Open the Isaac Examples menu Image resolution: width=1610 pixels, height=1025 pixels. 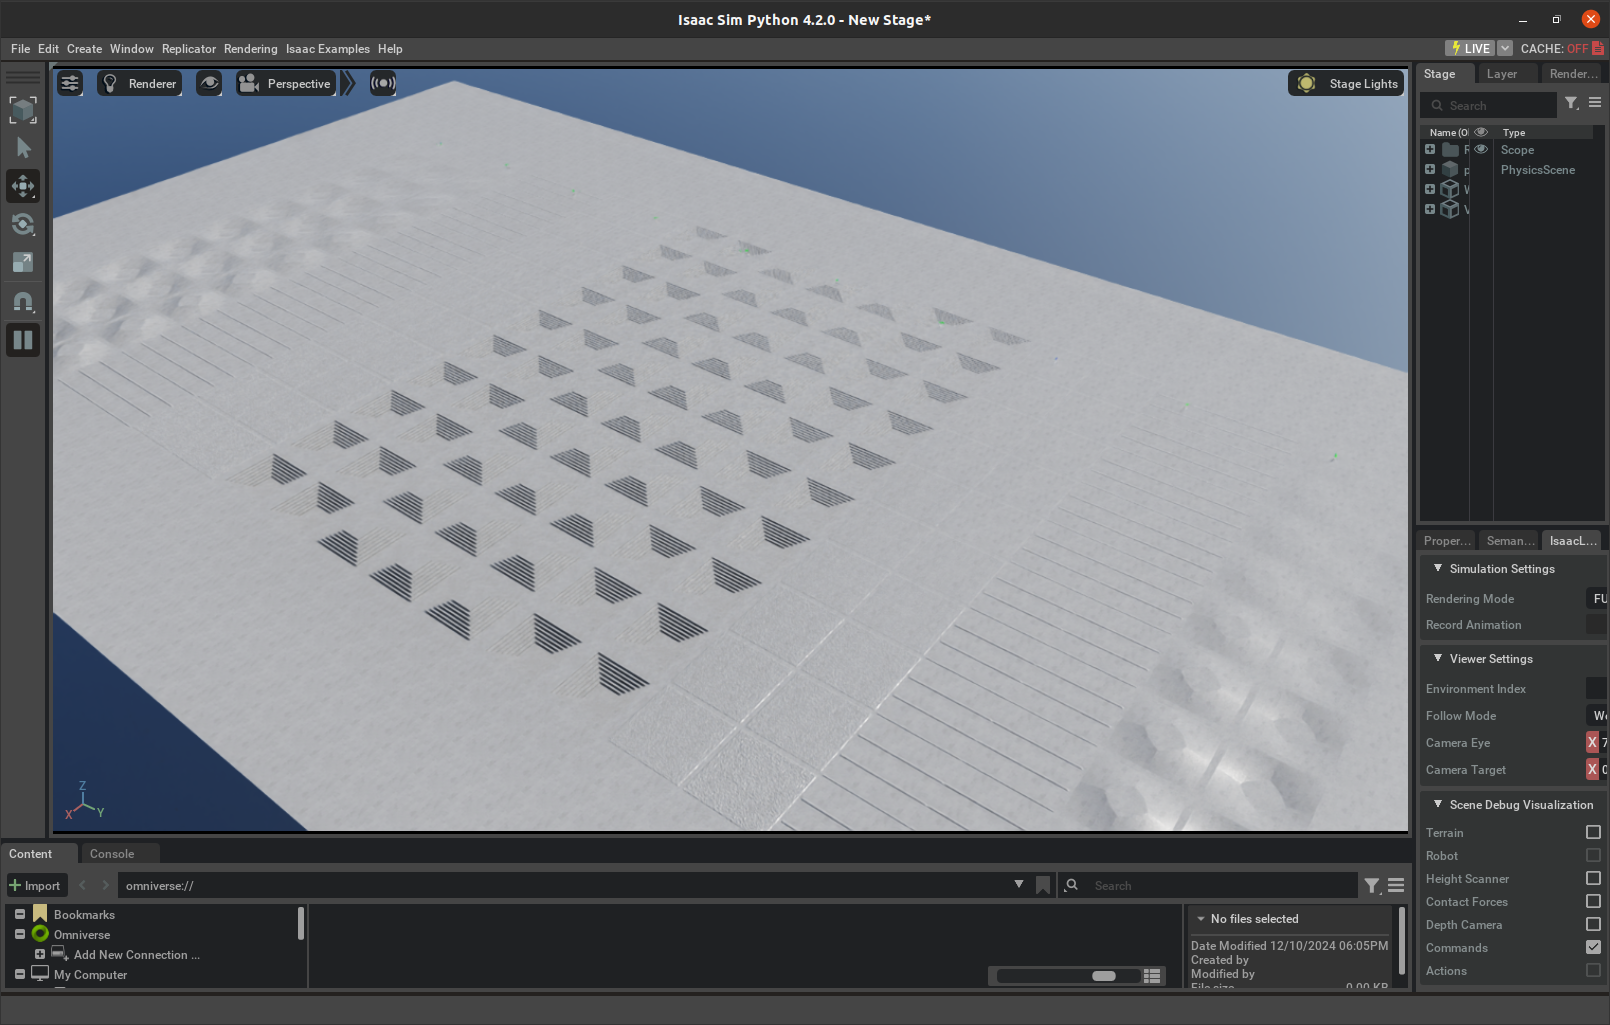pyautogui.click(x=327, y=48)
